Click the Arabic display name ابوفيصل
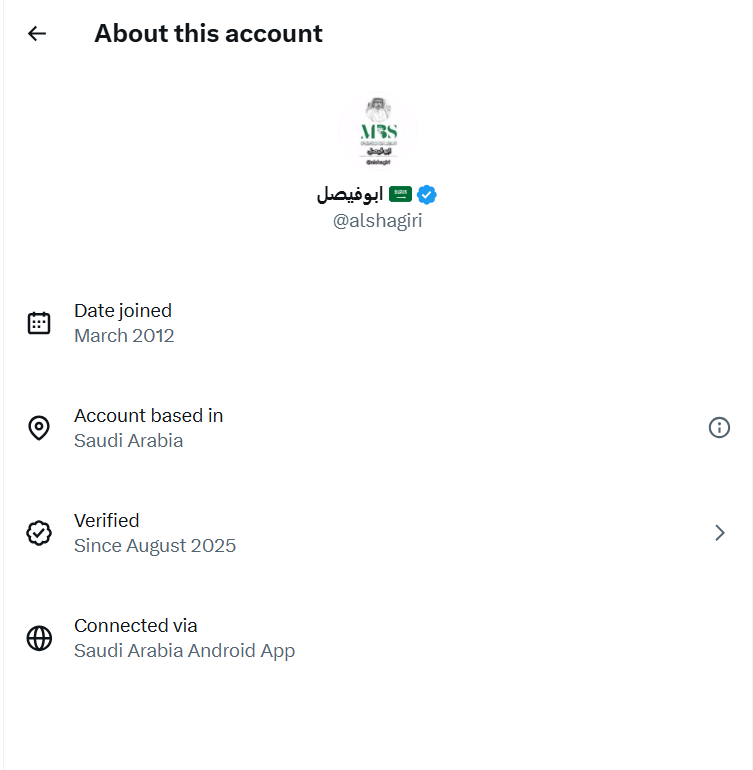This screenshot has width=753, height=770. coord(350,194)
